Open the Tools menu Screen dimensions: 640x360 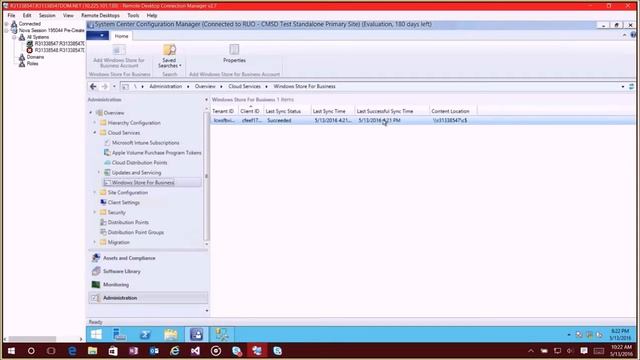point(133,16)
